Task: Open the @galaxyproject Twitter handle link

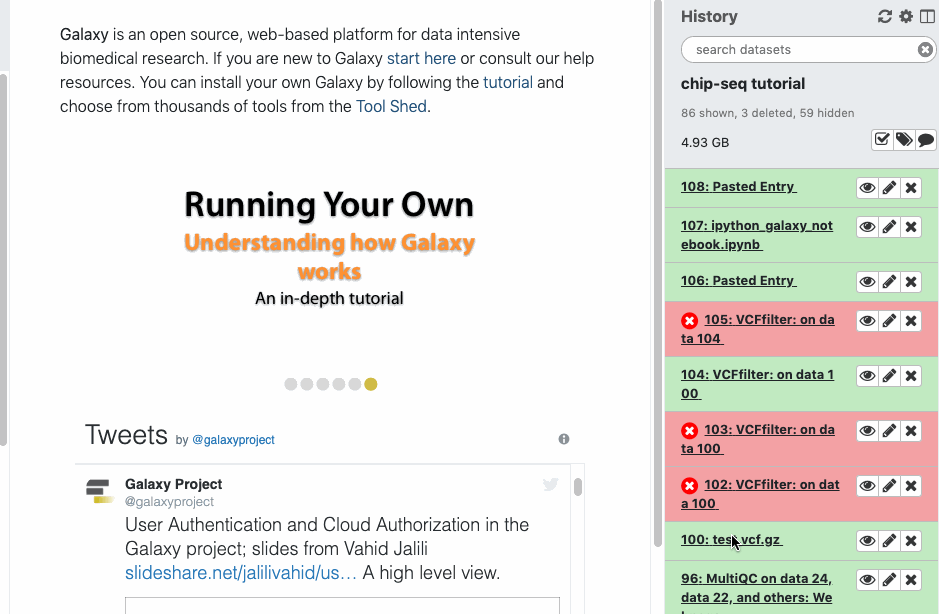Action: tap(233, 440)
